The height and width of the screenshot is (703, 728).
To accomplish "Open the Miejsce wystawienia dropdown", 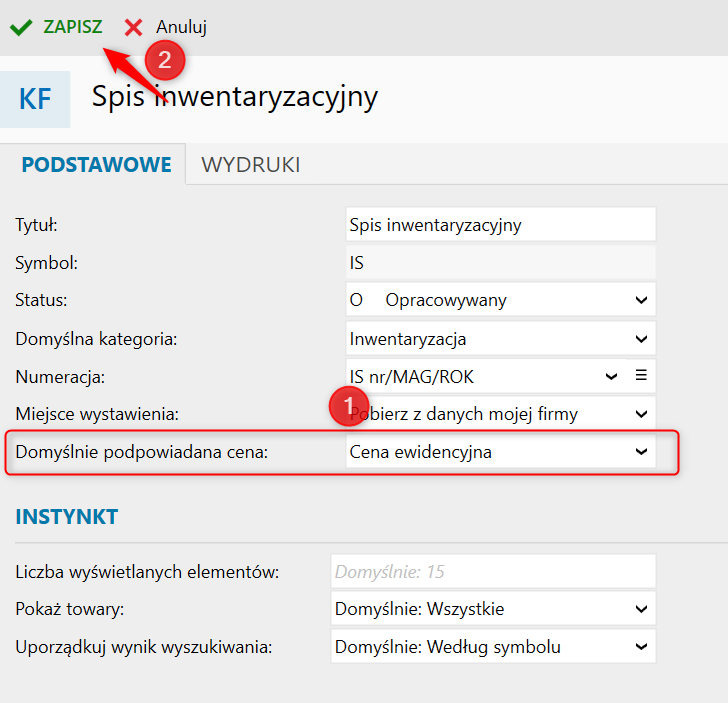I will click(x=500, y=414).
